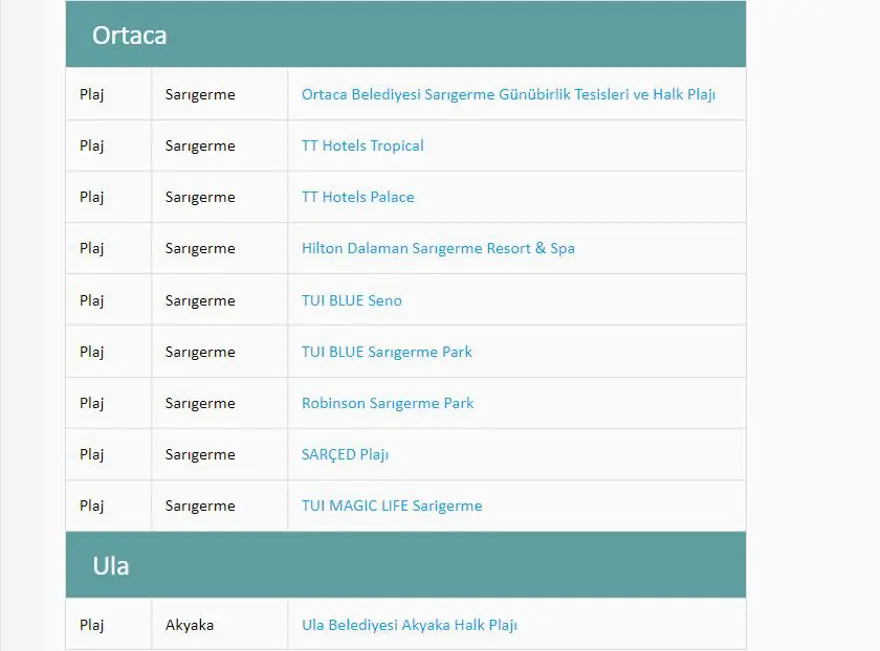
Task: Click the SARÇED Plajı link
Action: (x=344, y=454)
